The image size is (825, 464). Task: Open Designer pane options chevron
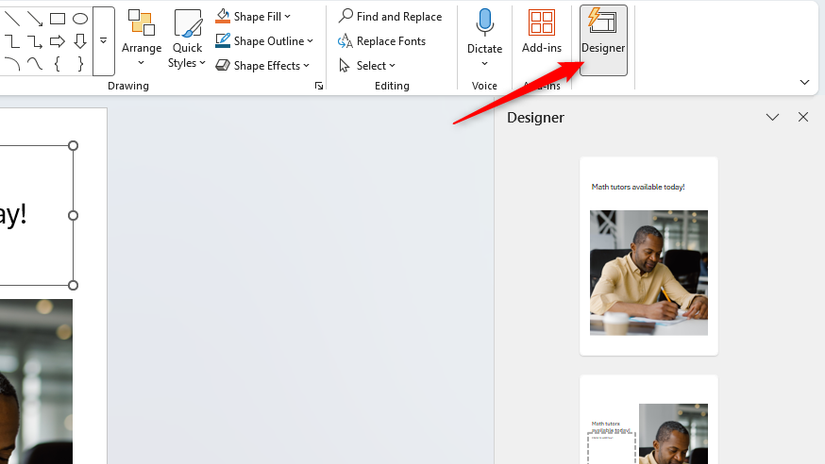pos(772,117)
